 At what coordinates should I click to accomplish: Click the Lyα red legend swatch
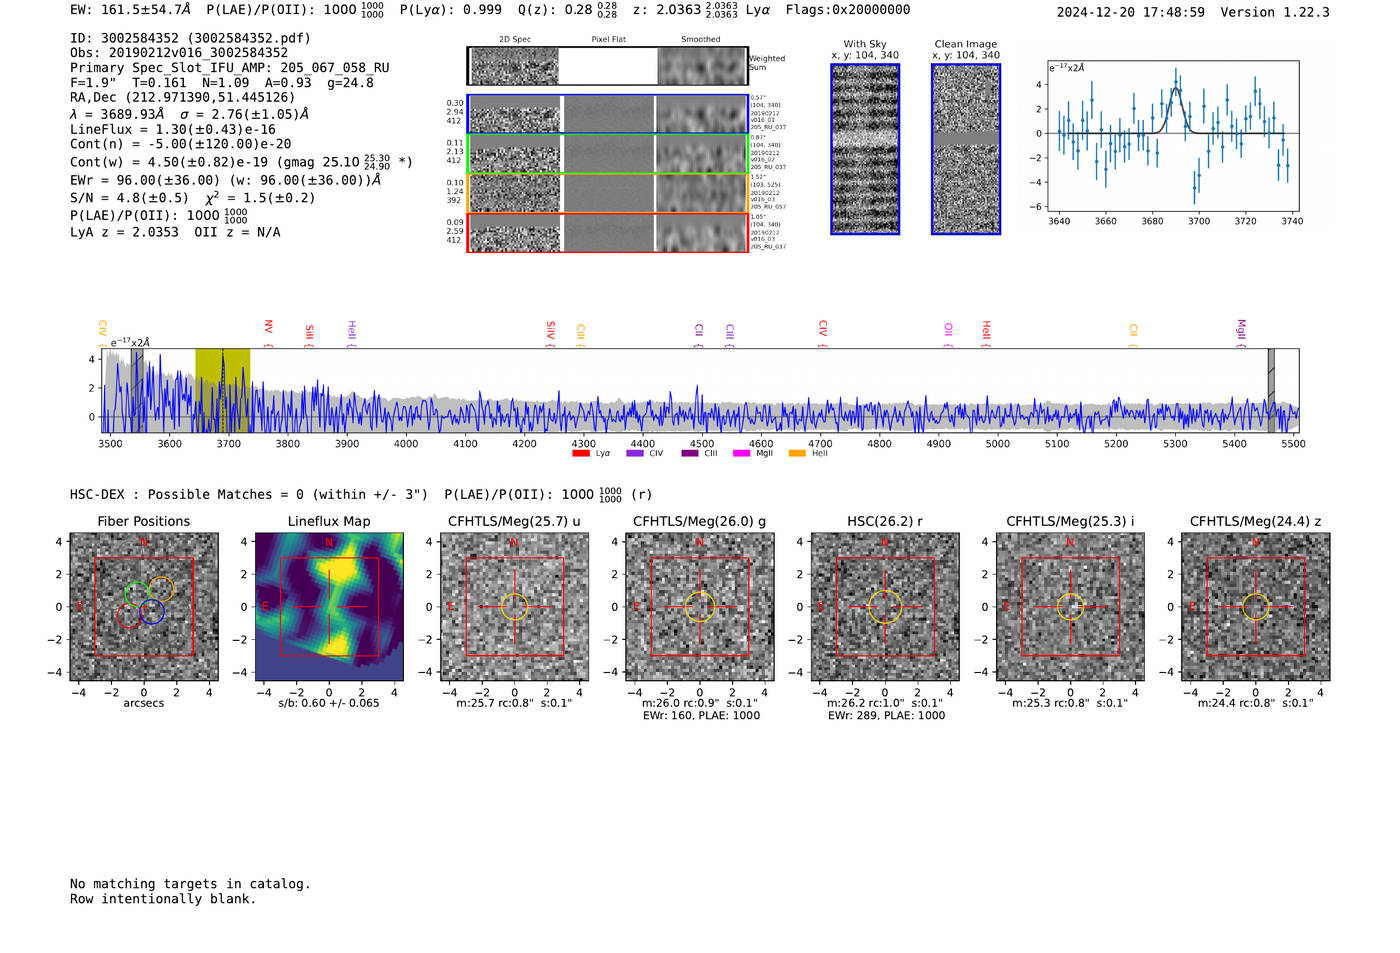(x=580, y=454)
